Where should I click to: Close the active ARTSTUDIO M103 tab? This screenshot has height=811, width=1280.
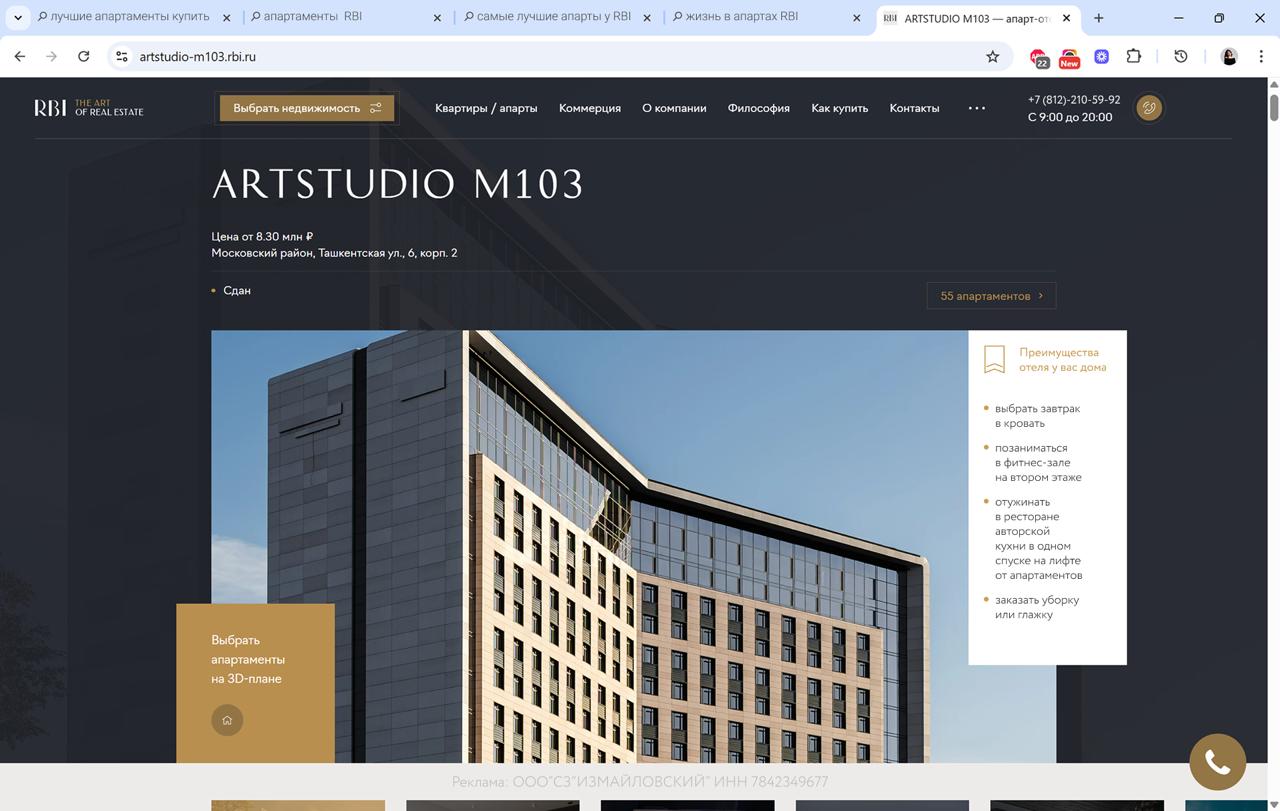tap(1067, 18)
